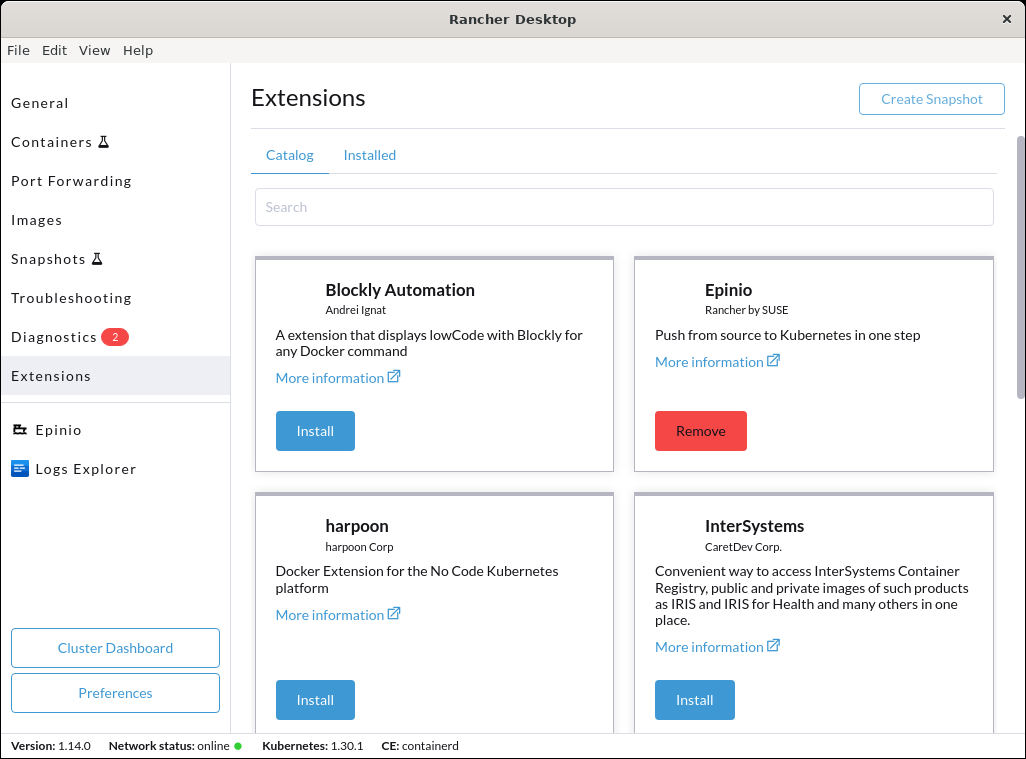The height and width of the screenshot is (759, 1026).
Task: Click the Version 1.14.0 status text
Action: (51, 746)
